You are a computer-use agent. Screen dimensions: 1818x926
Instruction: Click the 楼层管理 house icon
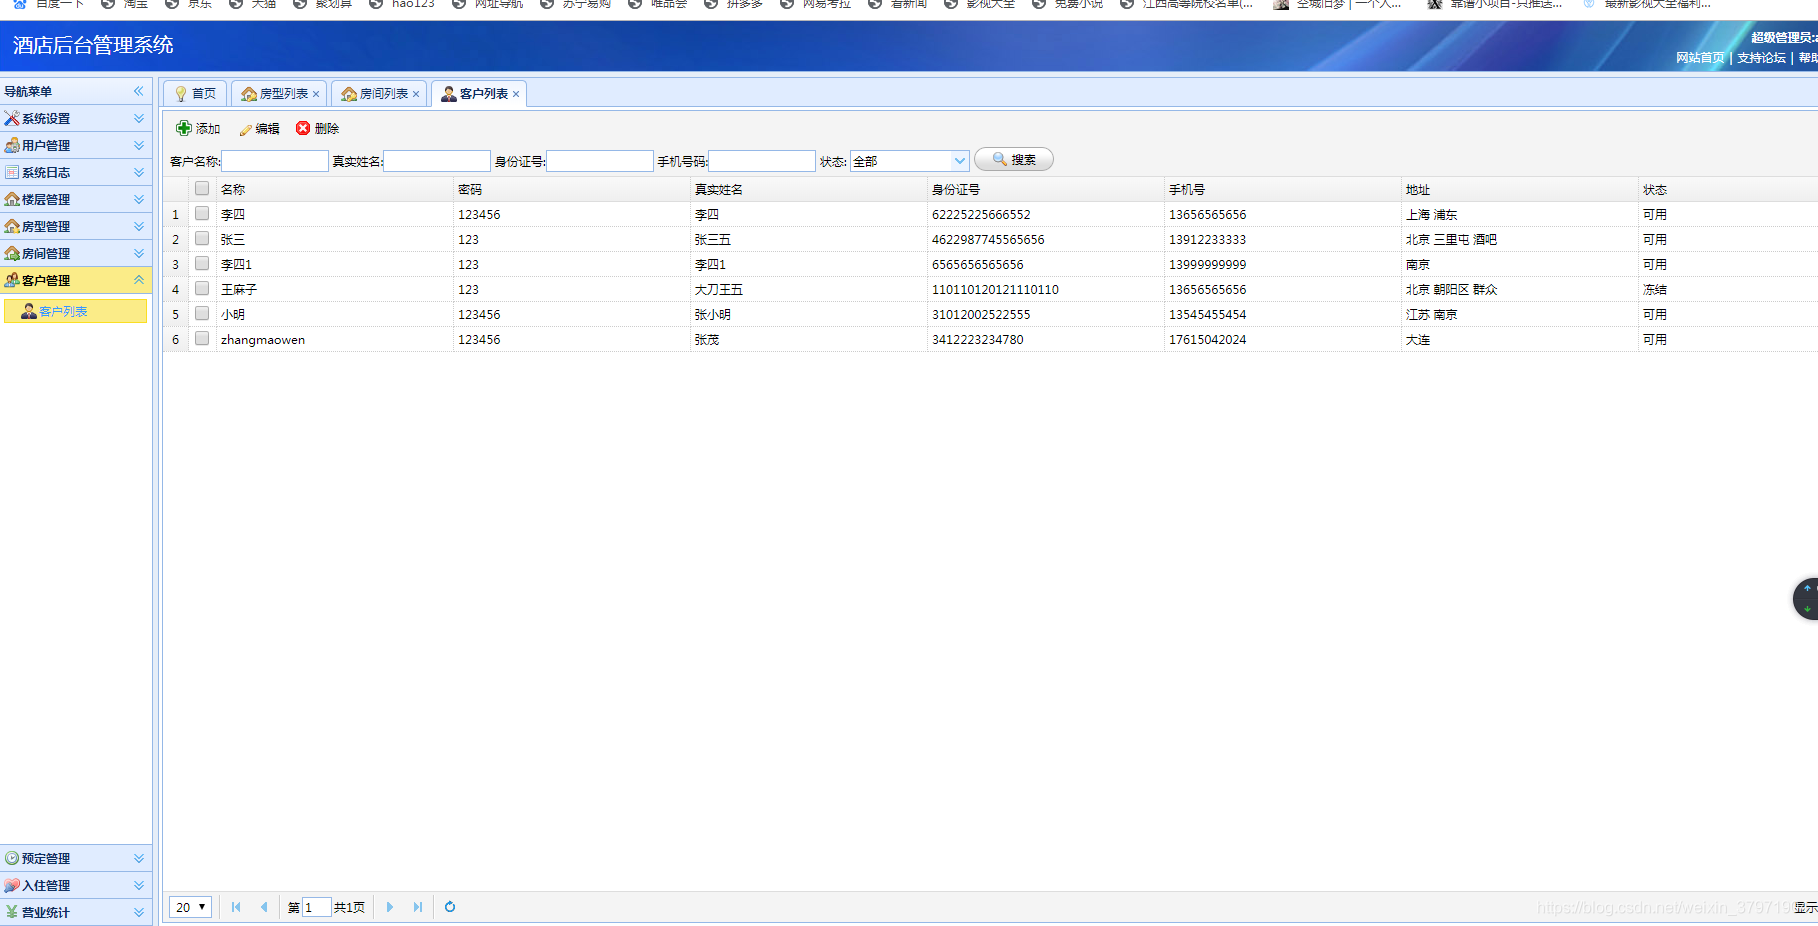pyautogui.click(x=12, y=199)
